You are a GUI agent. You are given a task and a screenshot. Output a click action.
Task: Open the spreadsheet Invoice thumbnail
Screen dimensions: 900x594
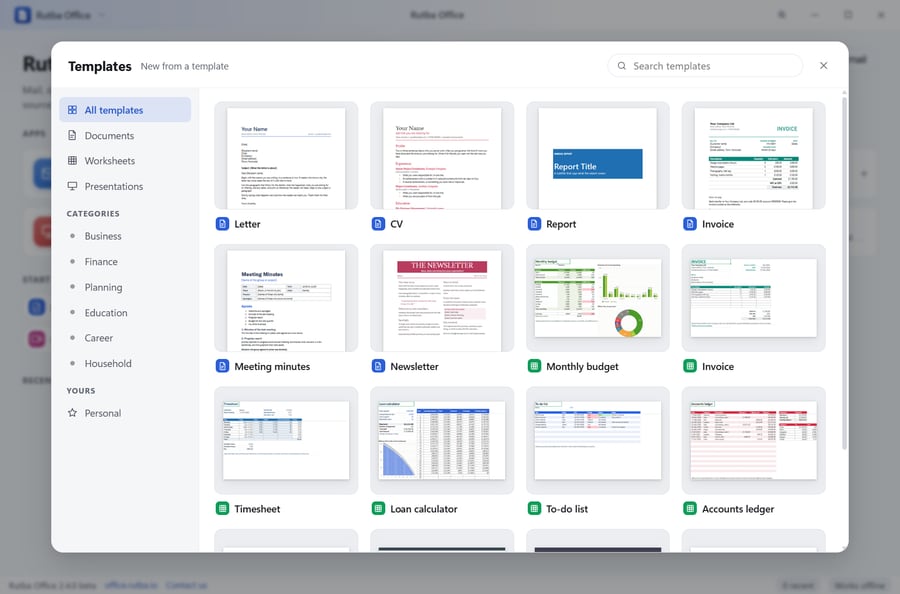pos(754,298)
